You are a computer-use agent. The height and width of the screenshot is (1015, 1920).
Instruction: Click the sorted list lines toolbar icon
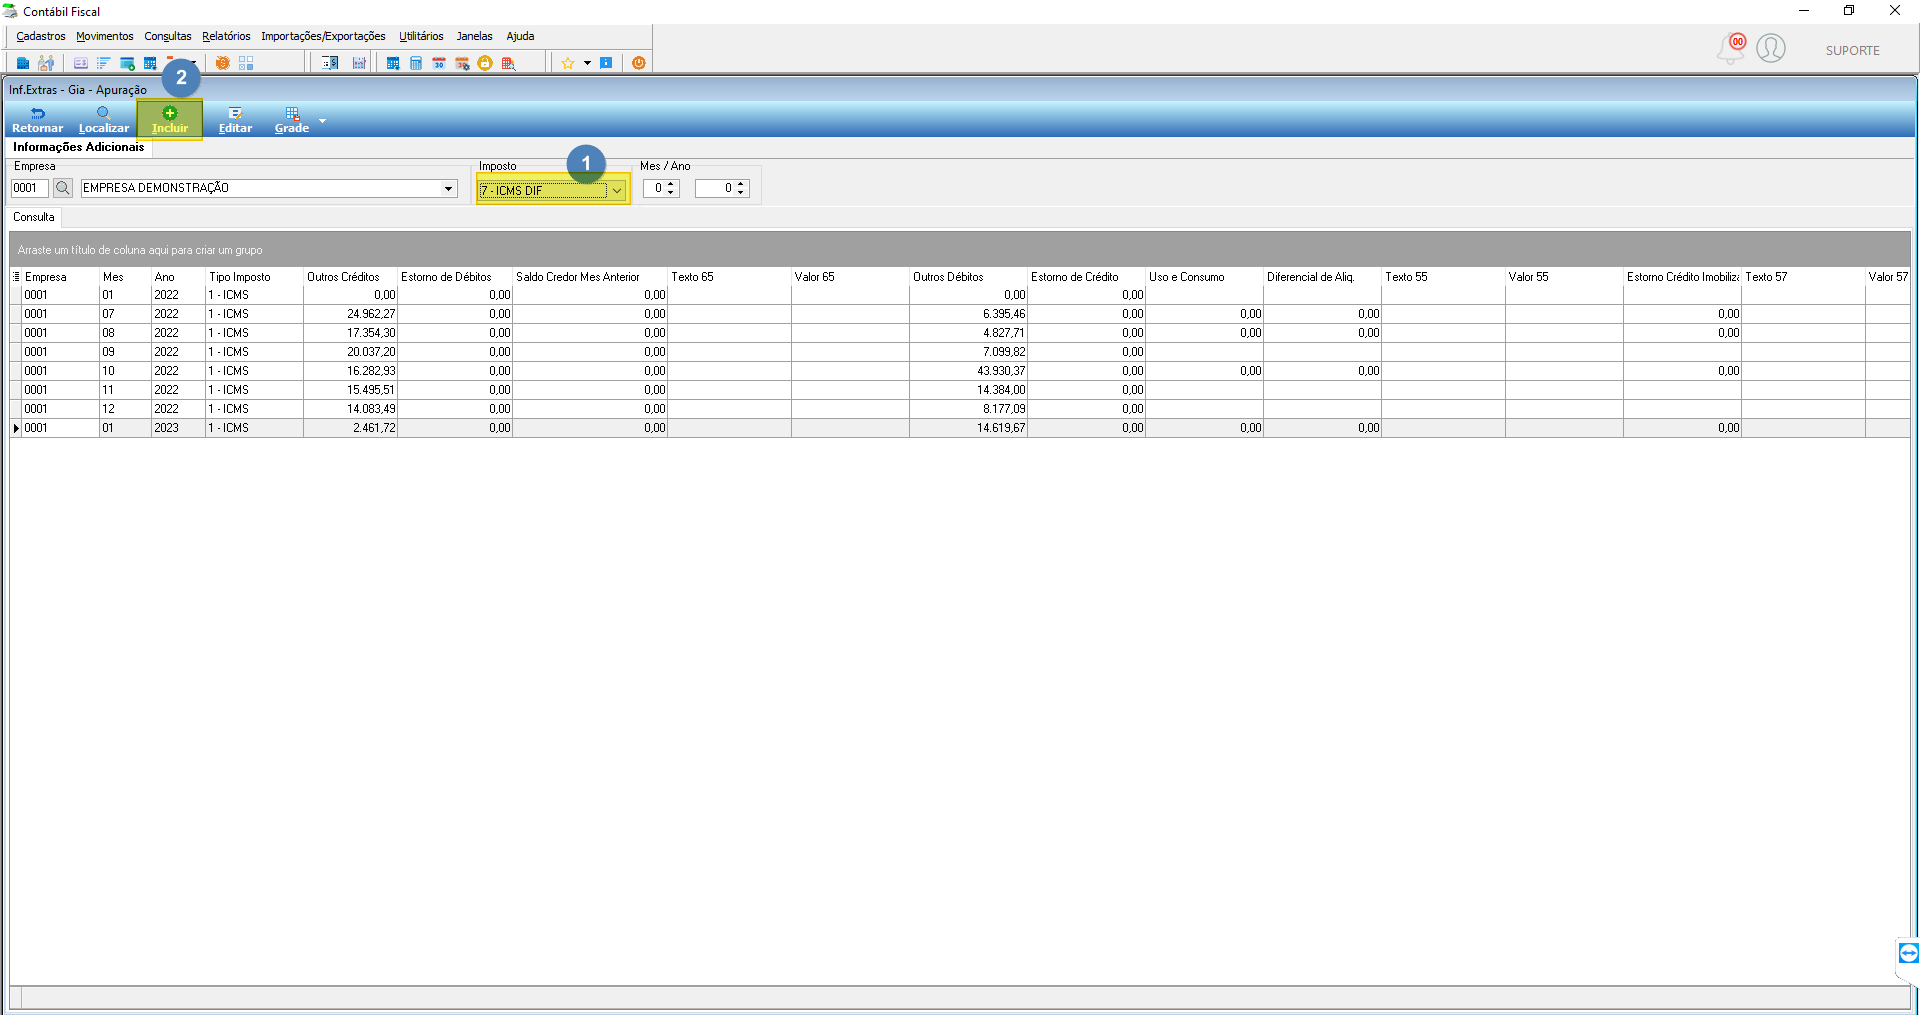[x=104, y=63]
